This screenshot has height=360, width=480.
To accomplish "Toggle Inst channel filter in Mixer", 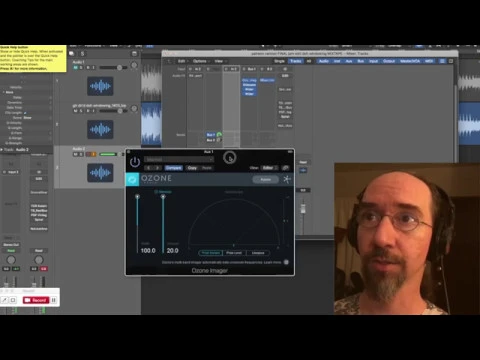I will 337,61.
